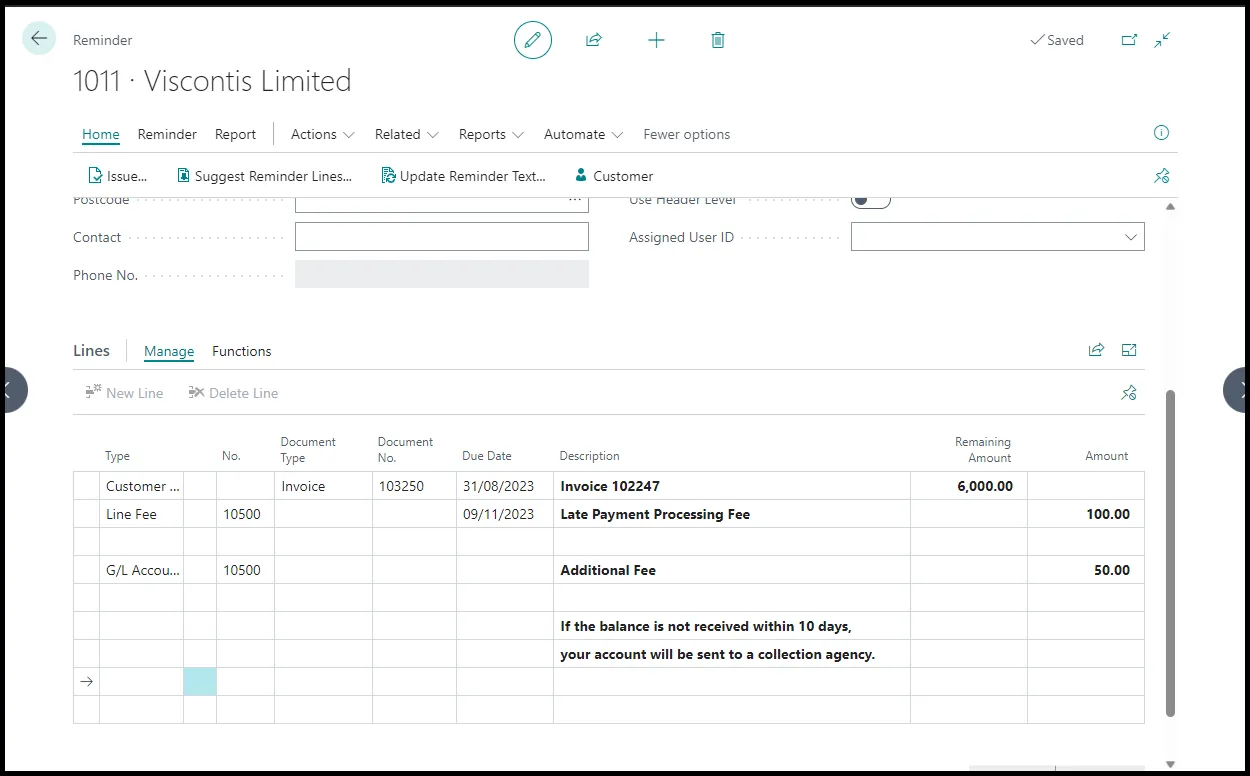Click the 'Line Fee' type cell
The image size is (1250, 776).
141,514
